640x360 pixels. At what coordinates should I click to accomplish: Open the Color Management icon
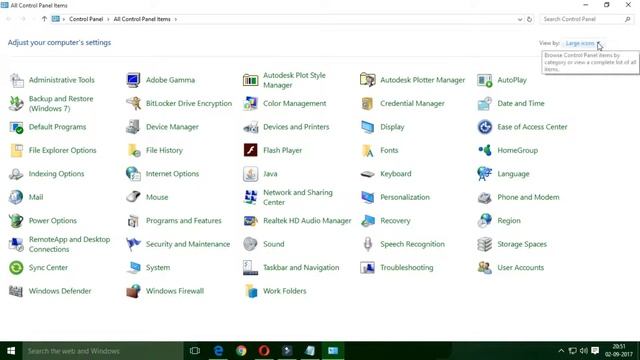[251, 104]
